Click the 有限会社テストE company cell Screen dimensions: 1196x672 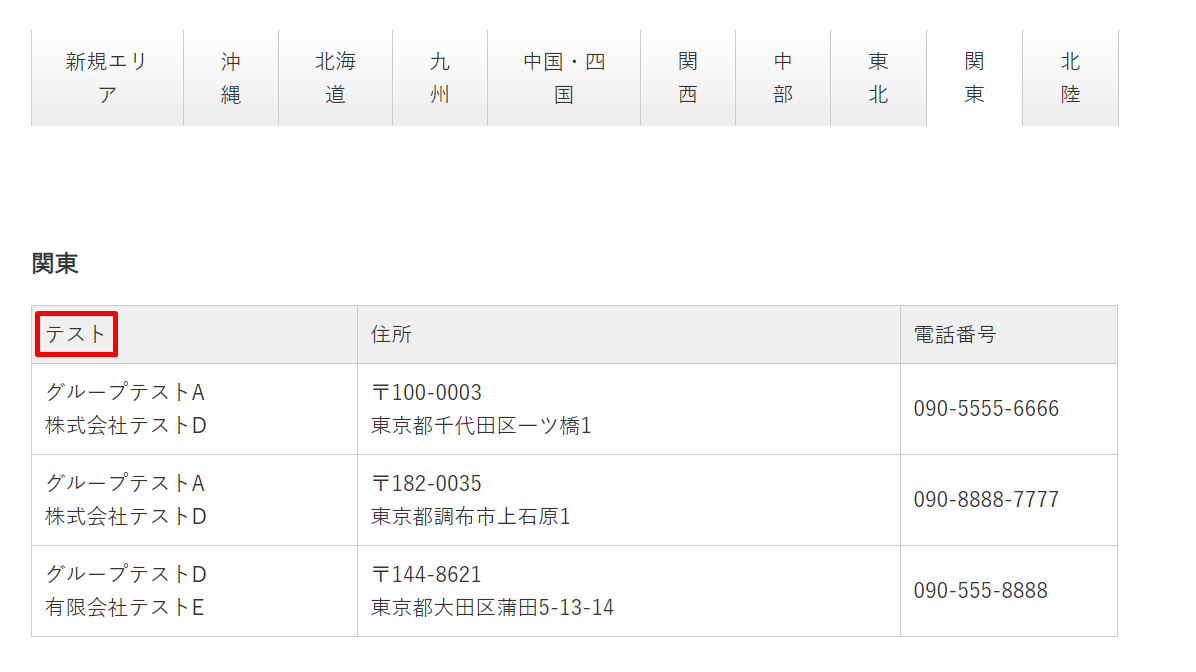(125, 607)
